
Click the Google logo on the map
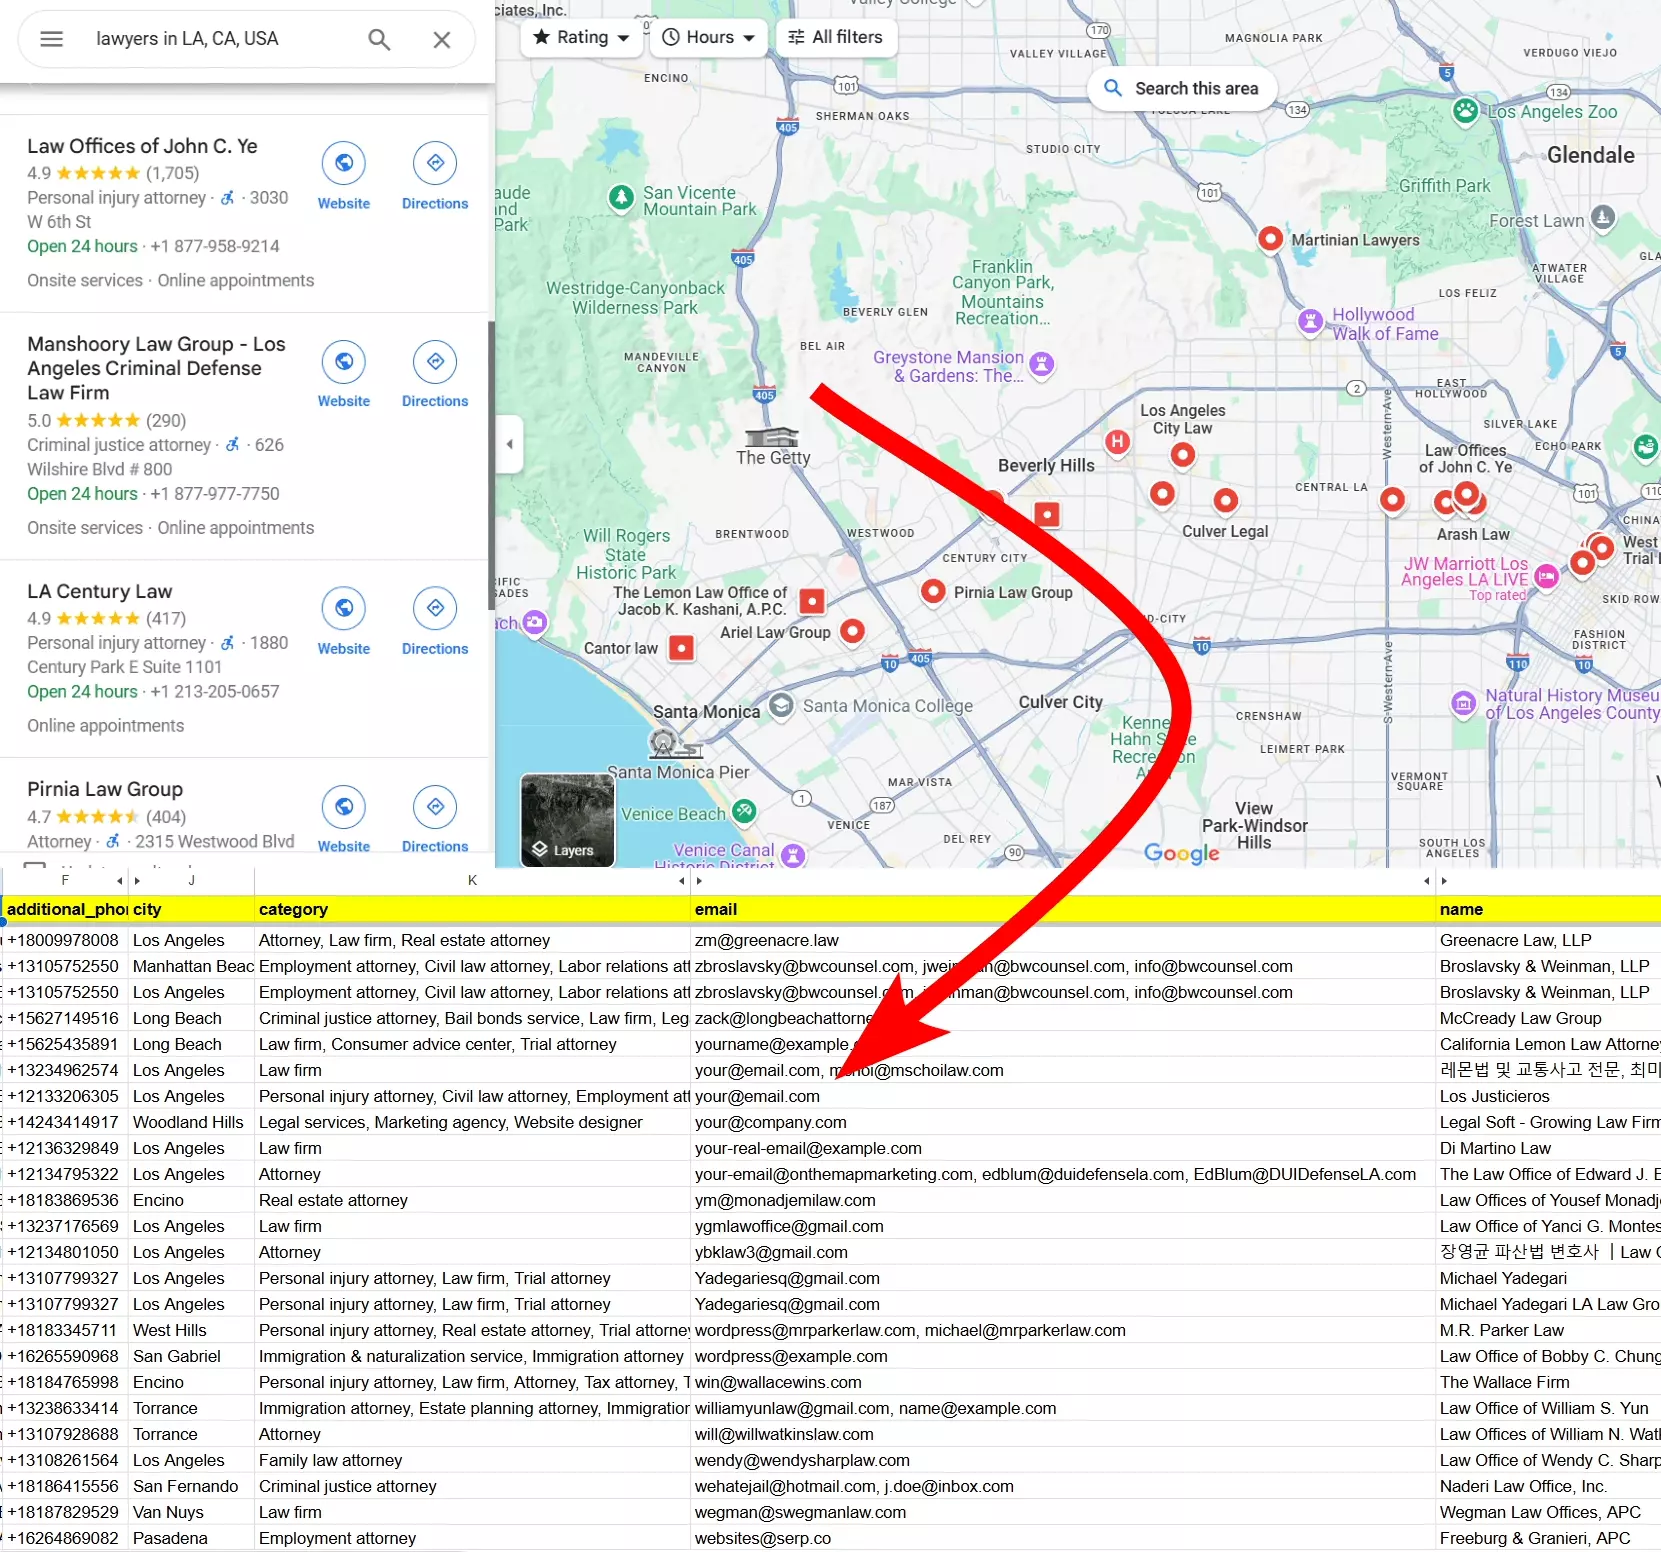(x=1181, y=854)
